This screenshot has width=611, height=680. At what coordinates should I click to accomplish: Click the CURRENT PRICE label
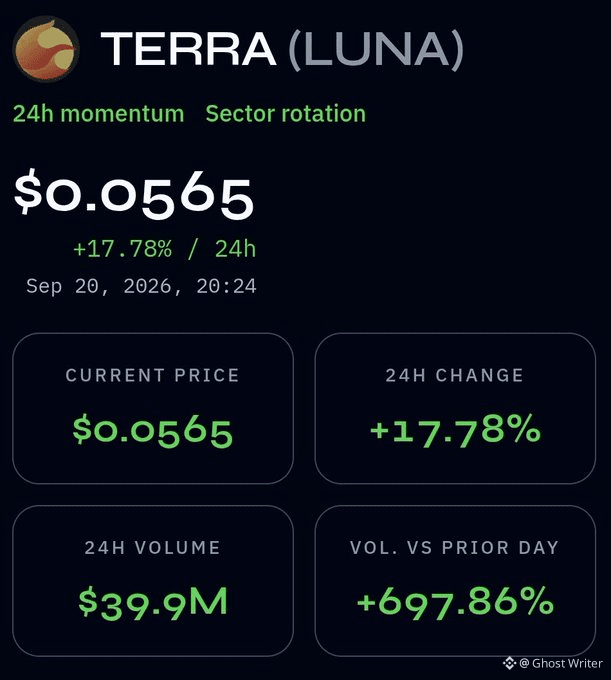click(153, 376)
